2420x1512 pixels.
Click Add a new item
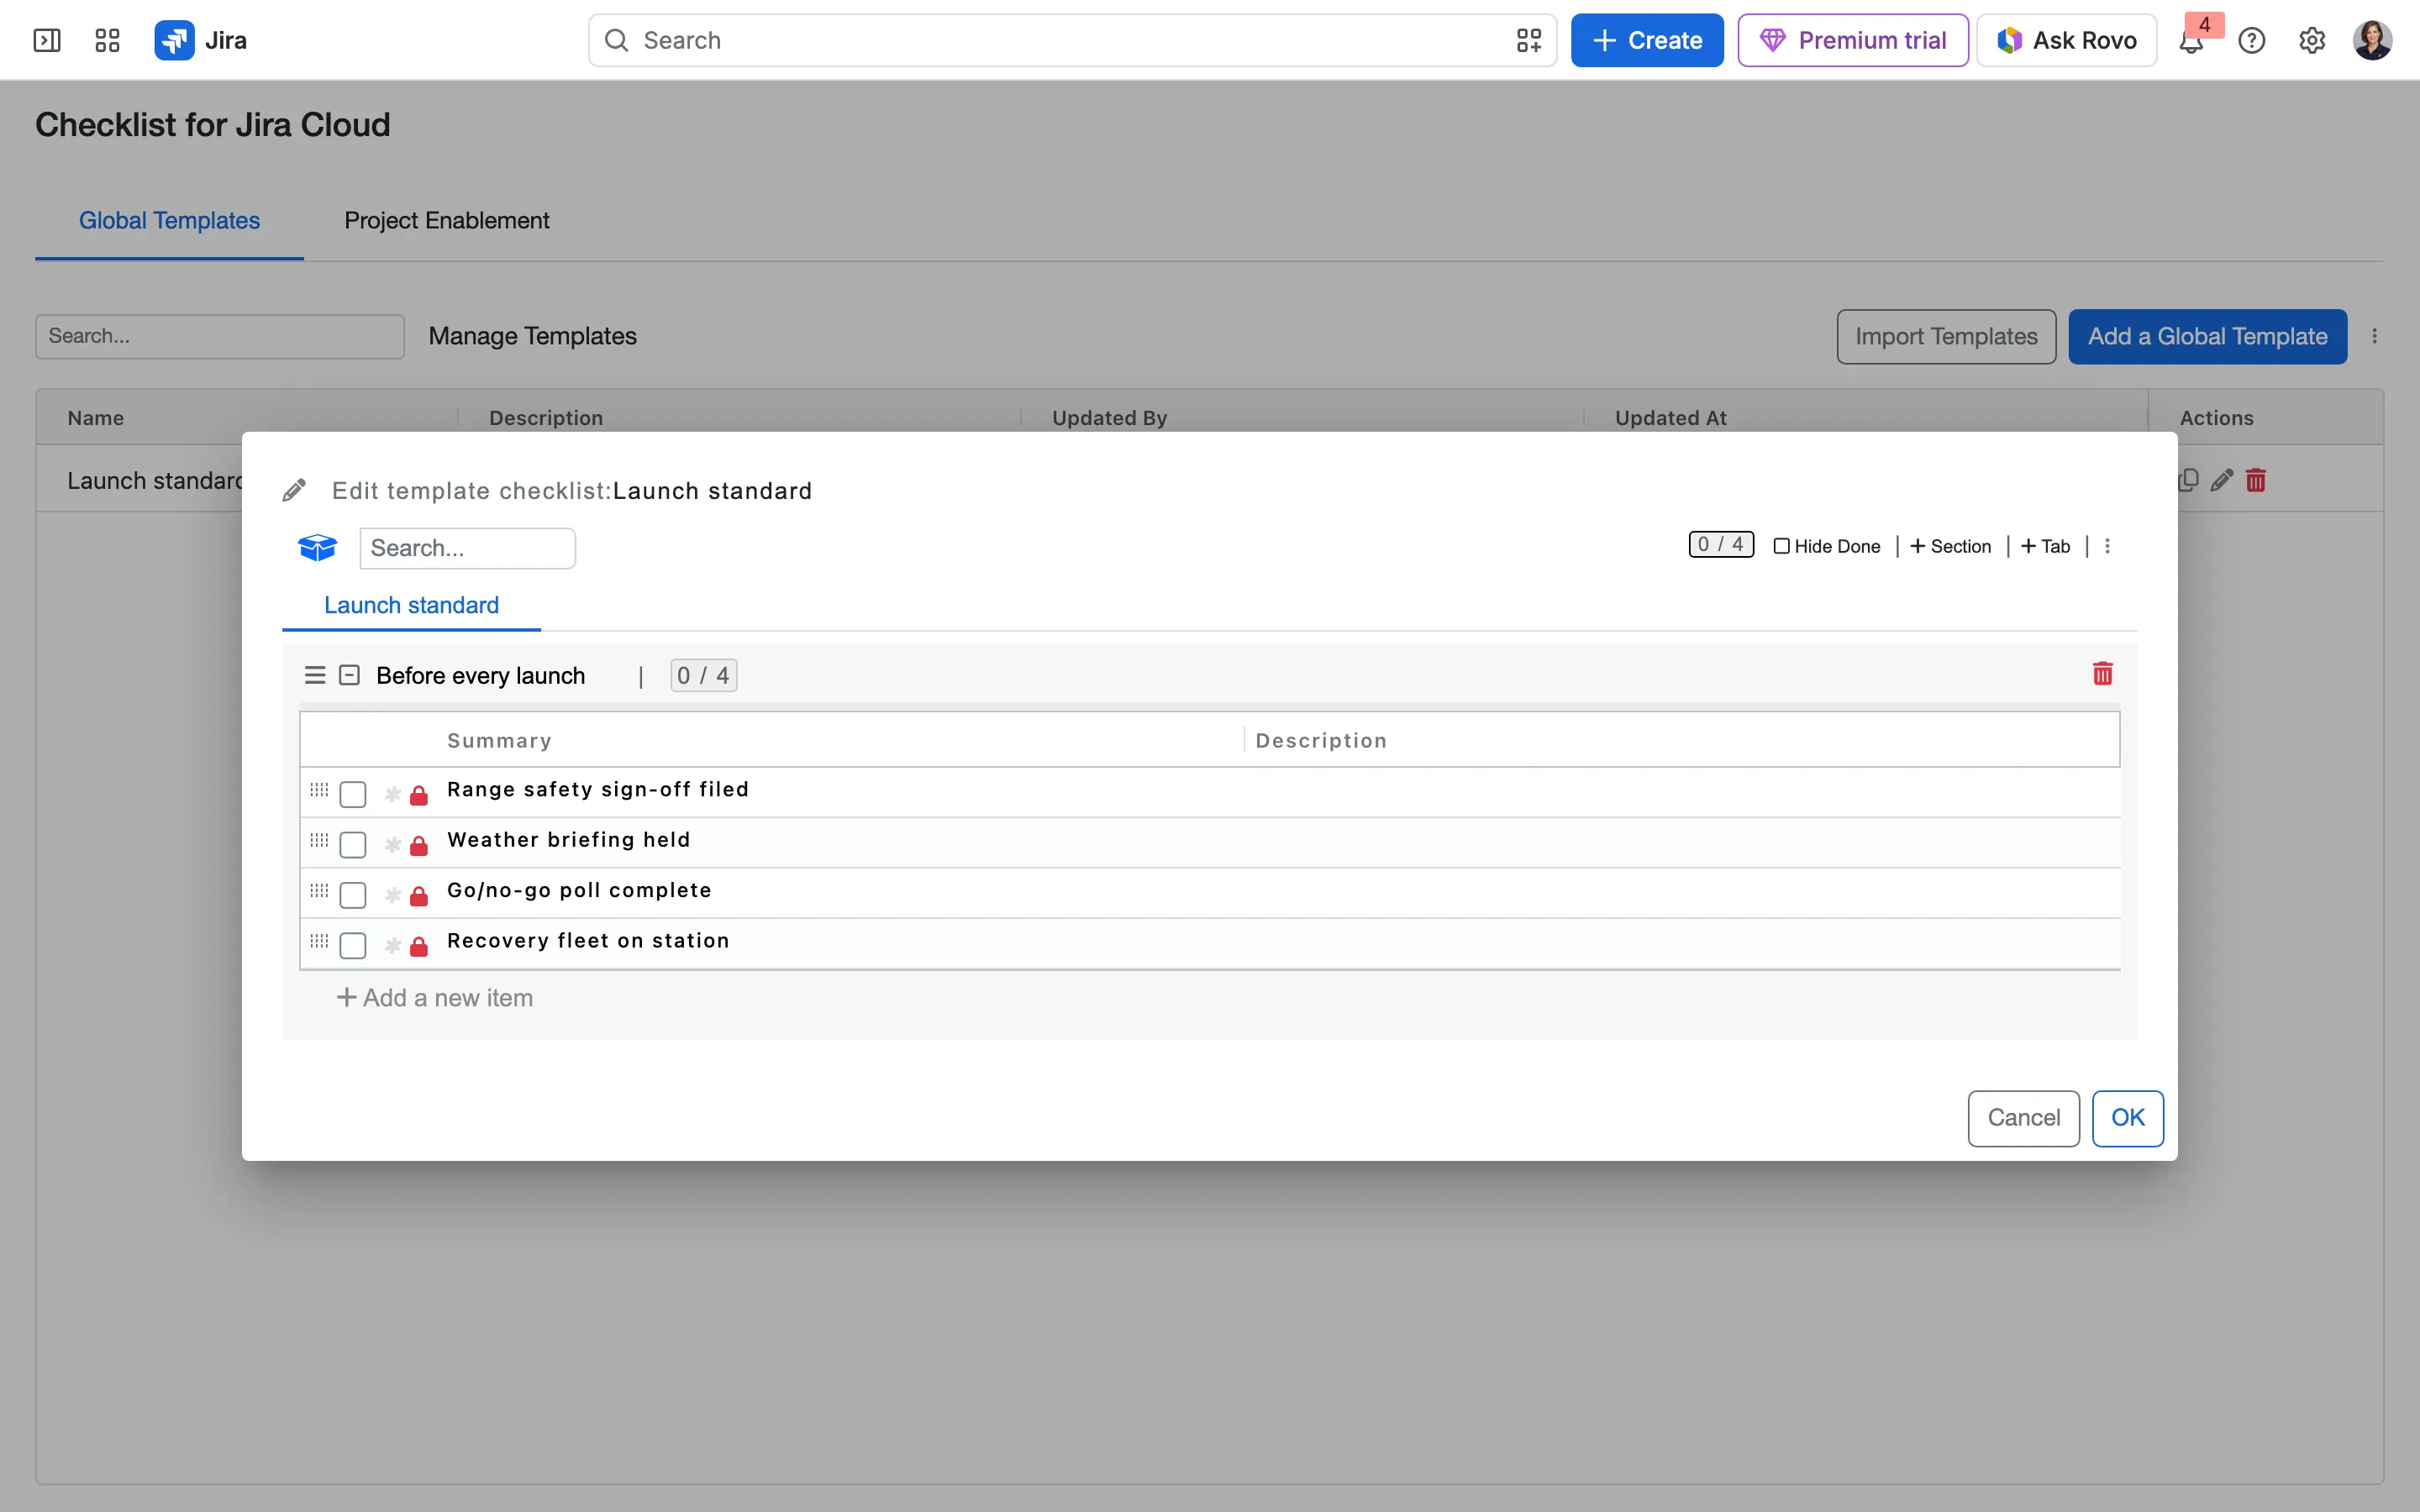434,998
